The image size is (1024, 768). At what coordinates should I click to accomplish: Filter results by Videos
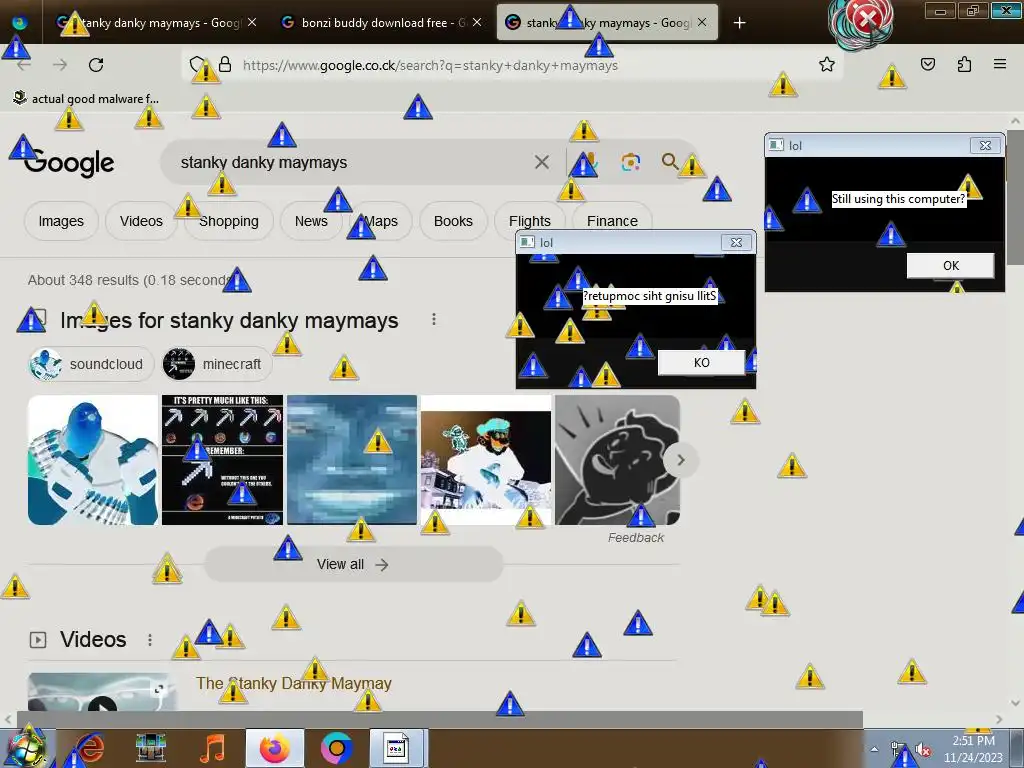[x=141, y=221]
